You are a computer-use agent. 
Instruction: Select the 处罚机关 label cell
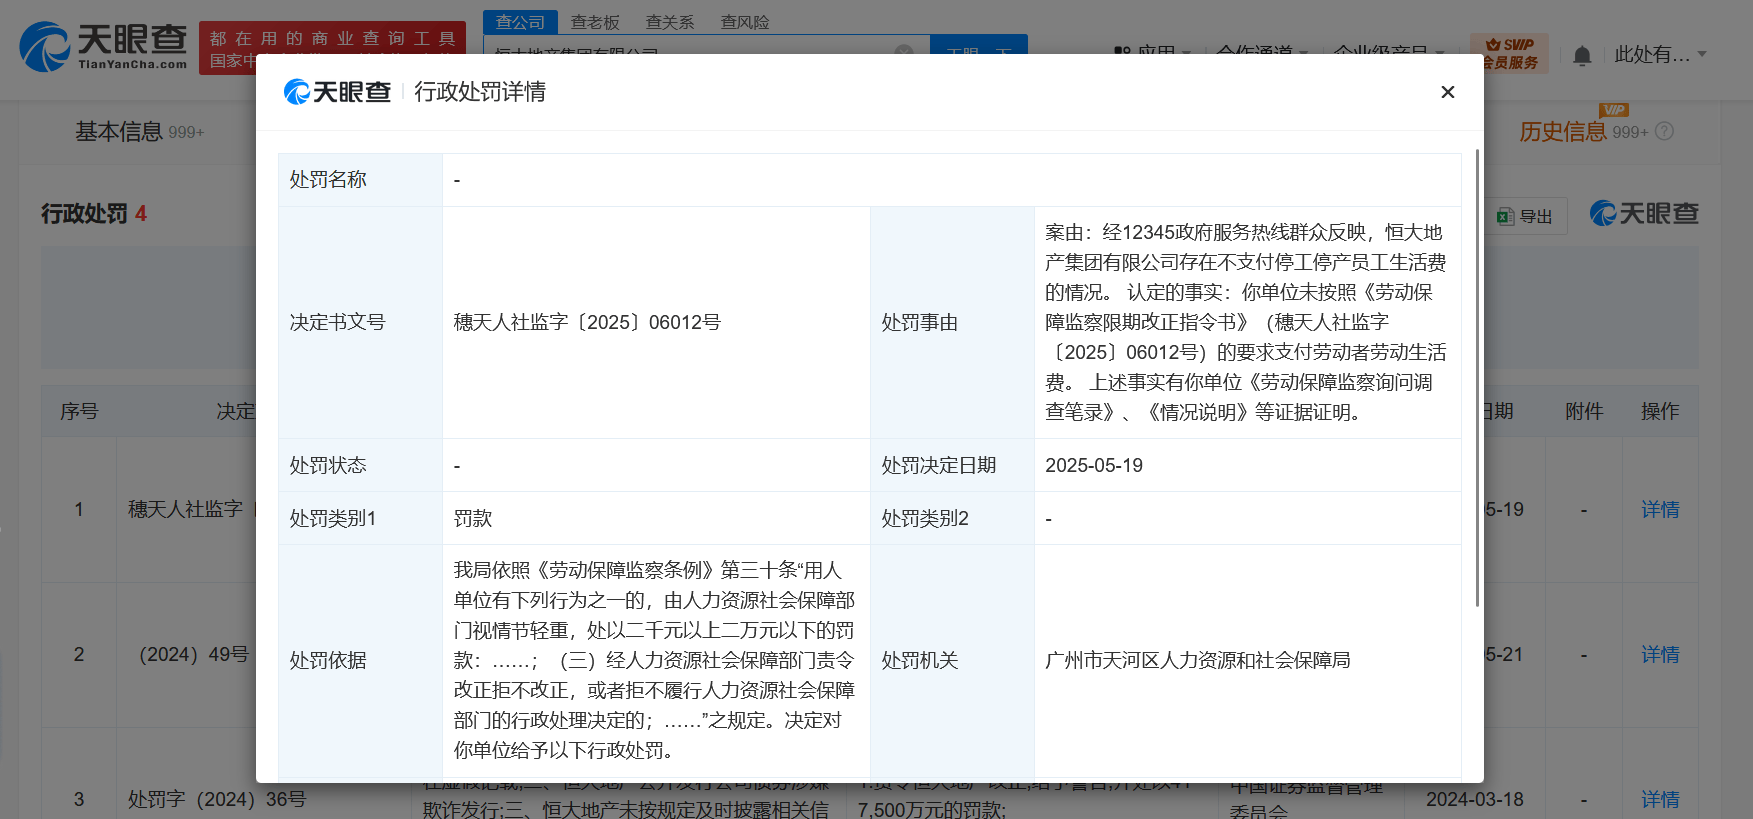952,660
